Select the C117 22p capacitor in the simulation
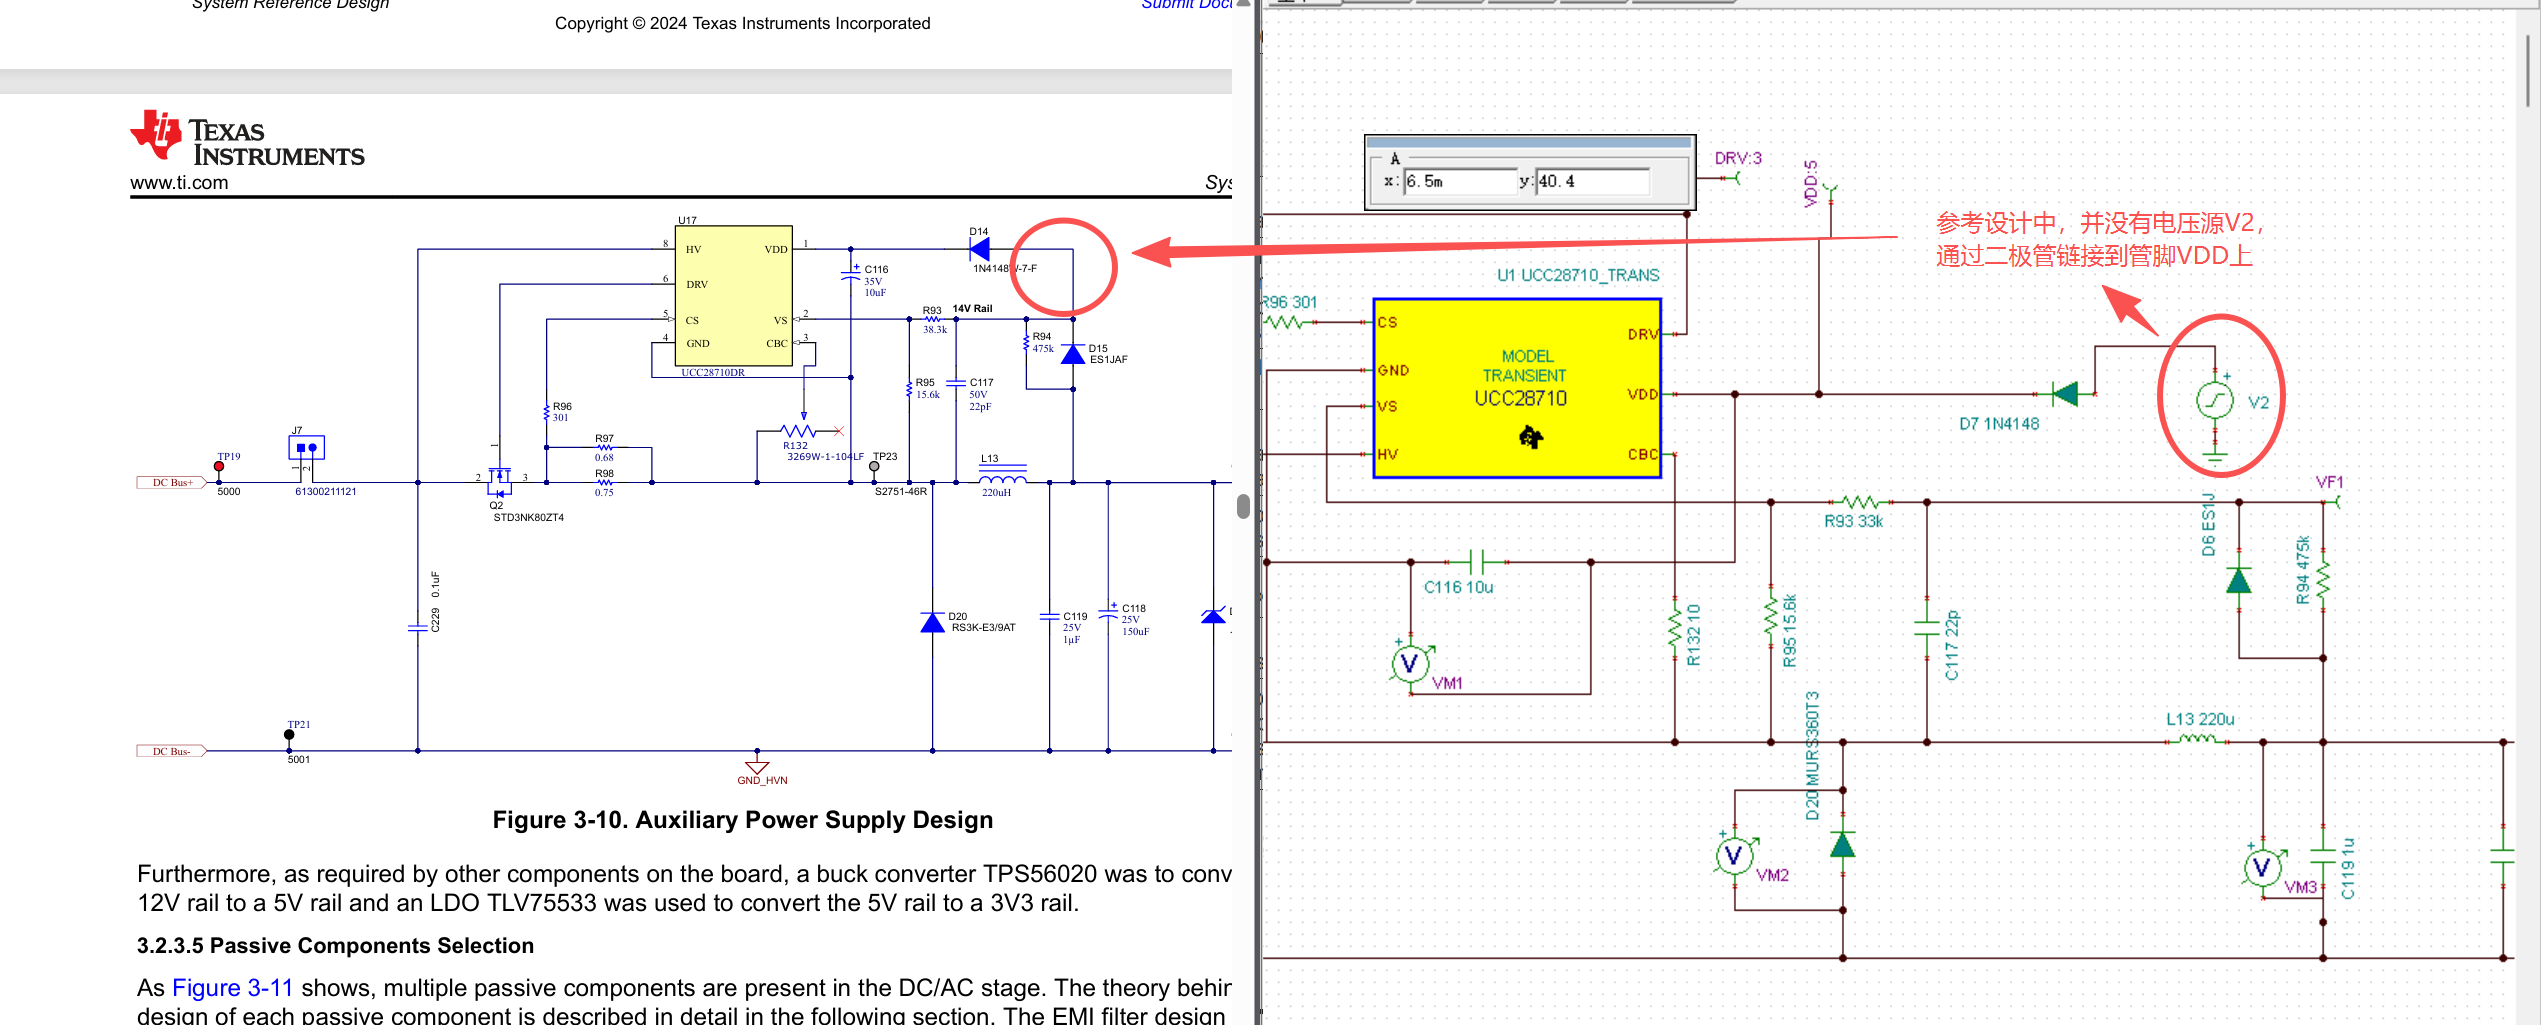The image size is (2541, 1025). pos(1927,628)
